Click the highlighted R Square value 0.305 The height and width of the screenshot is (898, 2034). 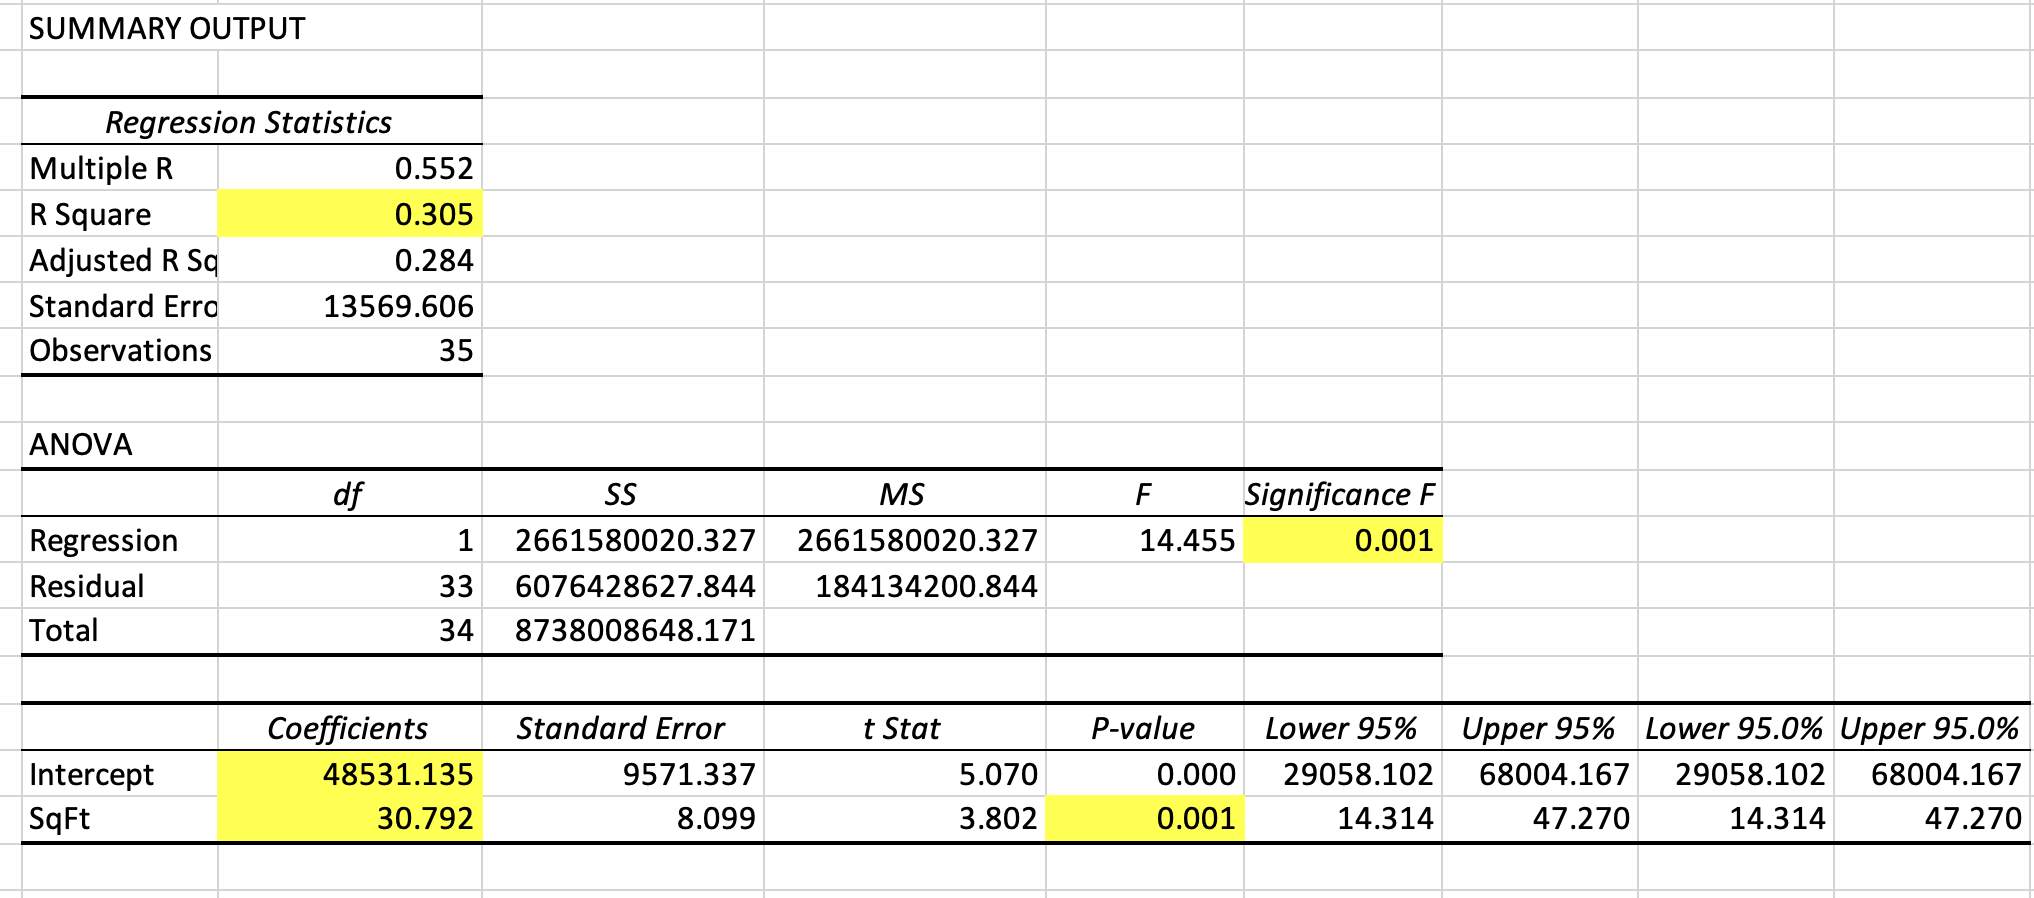350,214
